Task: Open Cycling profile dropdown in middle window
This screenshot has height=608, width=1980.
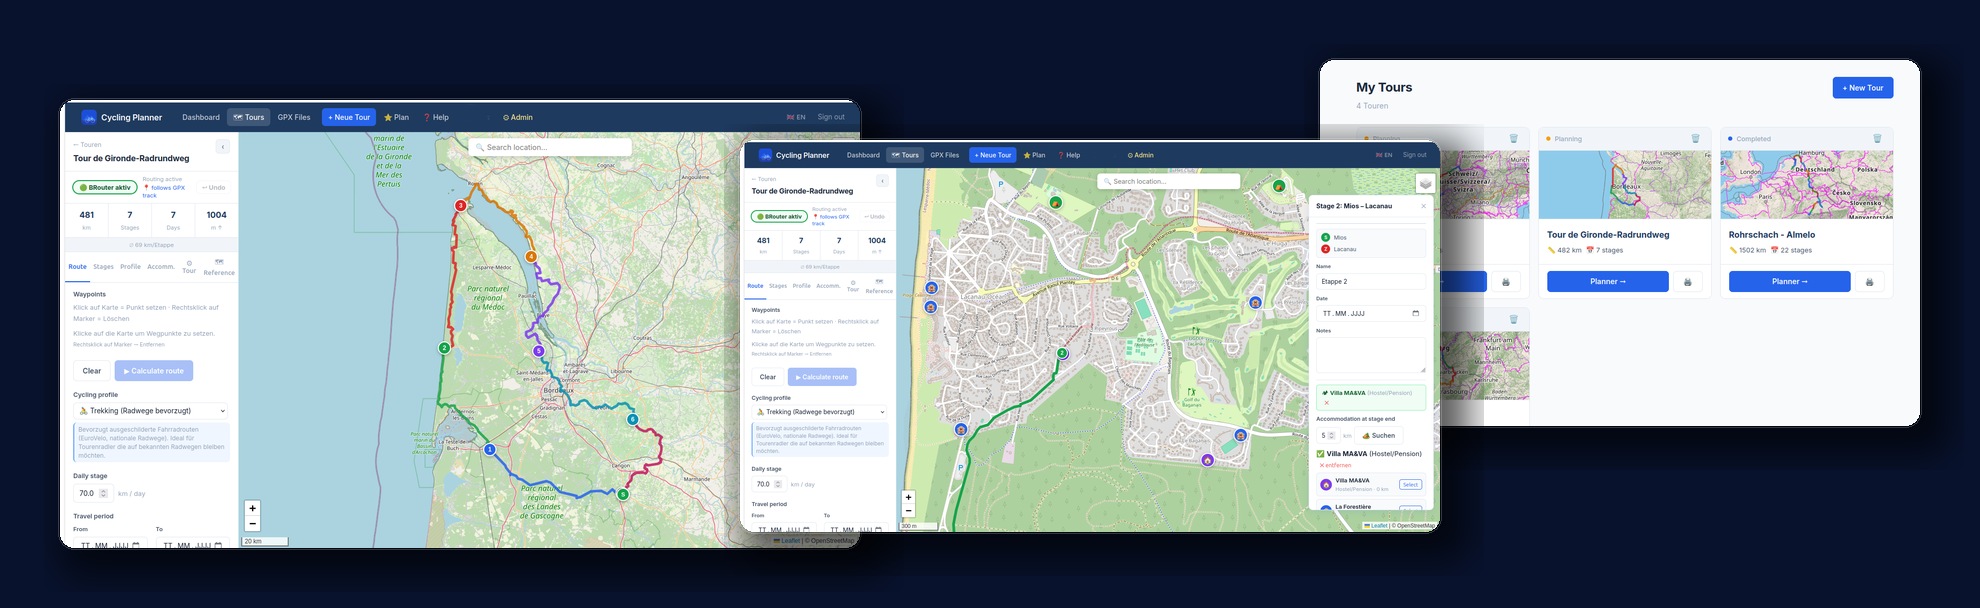Action: pyautogui.click(x=820, y=412)
